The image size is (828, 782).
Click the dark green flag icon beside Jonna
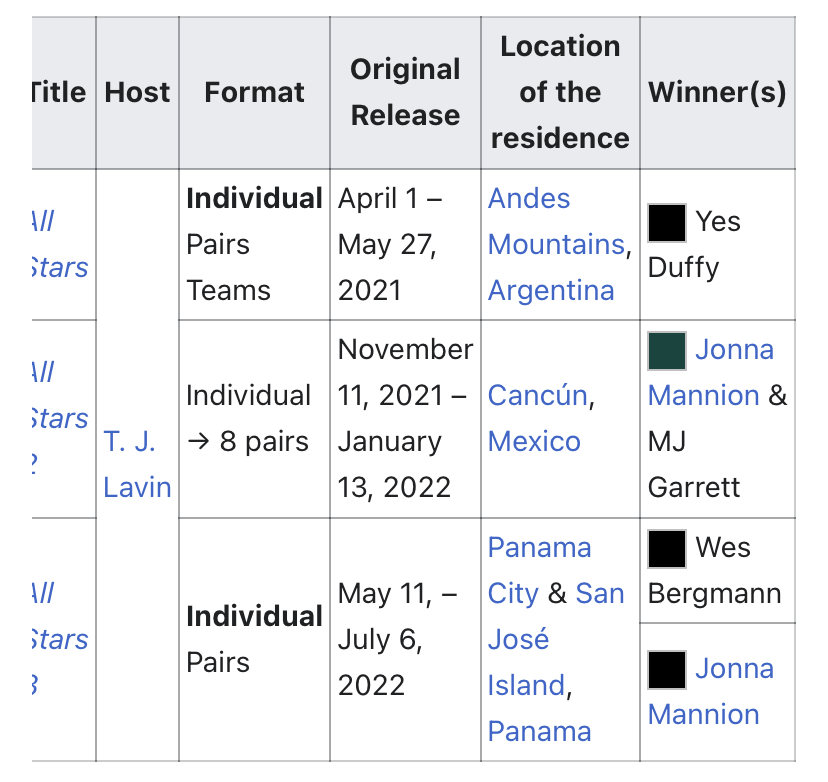point(667,351)
